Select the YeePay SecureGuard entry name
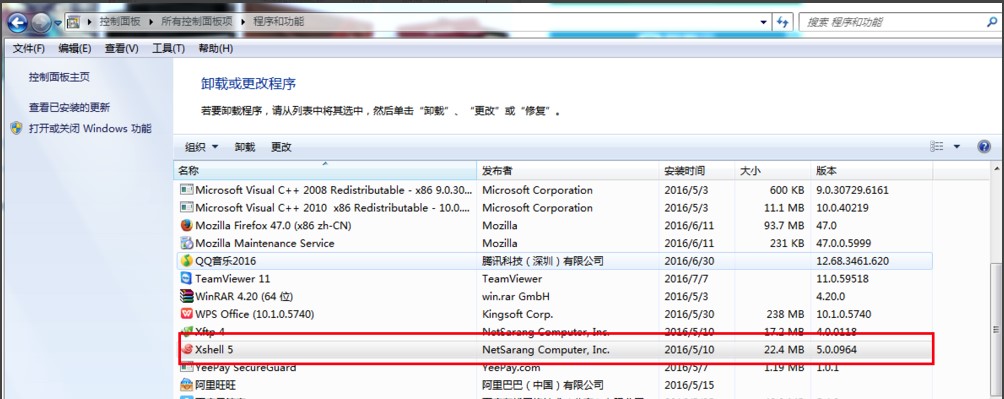Image resolution: width=1004 pixels, height=399 pixels. [x=246, y=368]
